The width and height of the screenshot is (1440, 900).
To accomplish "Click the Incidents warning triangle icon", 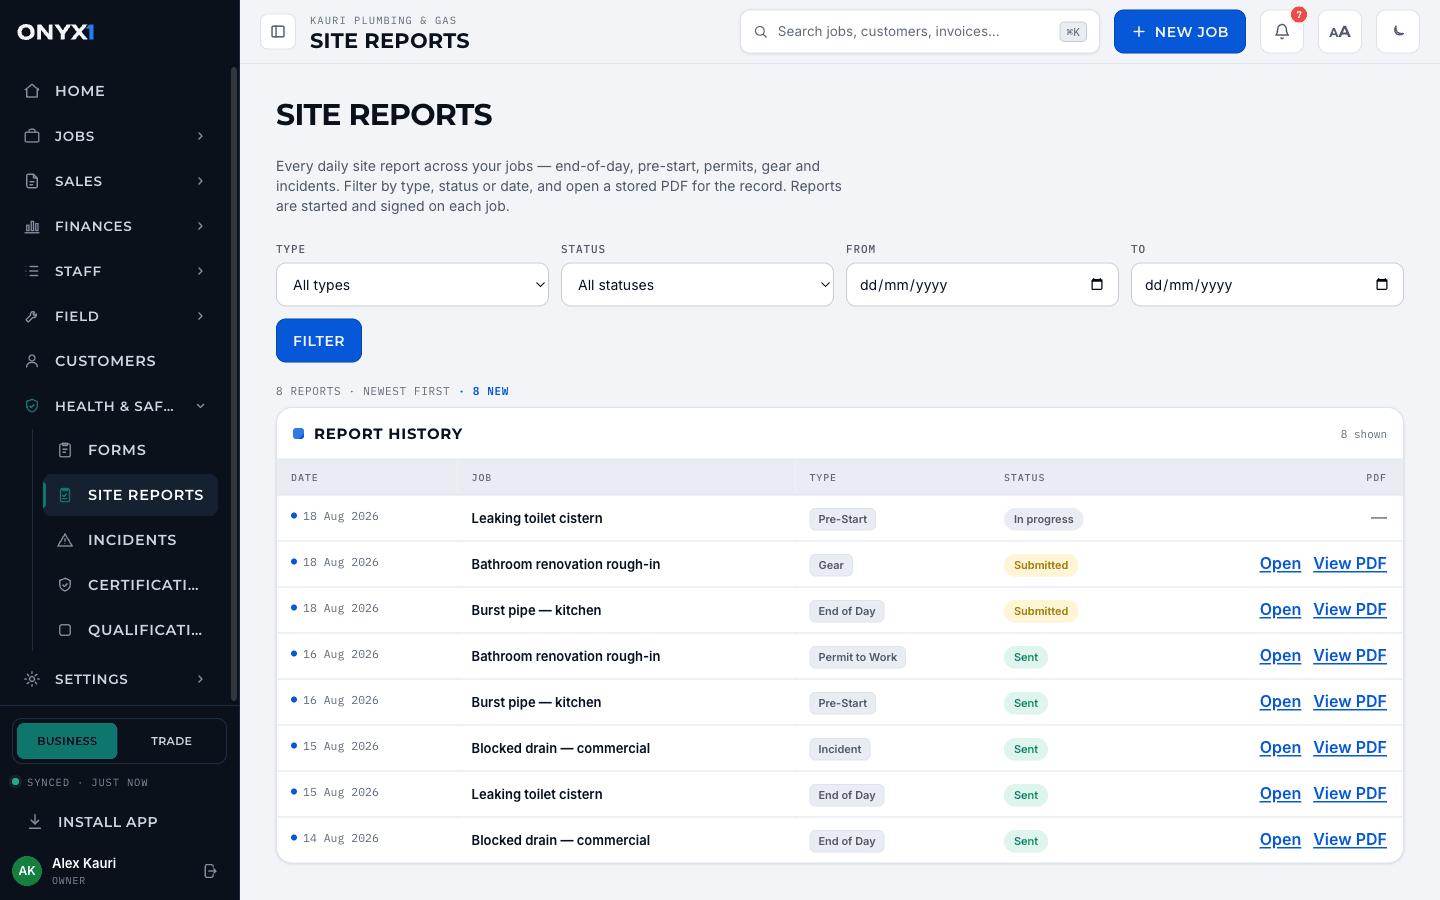I will pos(65,540).
